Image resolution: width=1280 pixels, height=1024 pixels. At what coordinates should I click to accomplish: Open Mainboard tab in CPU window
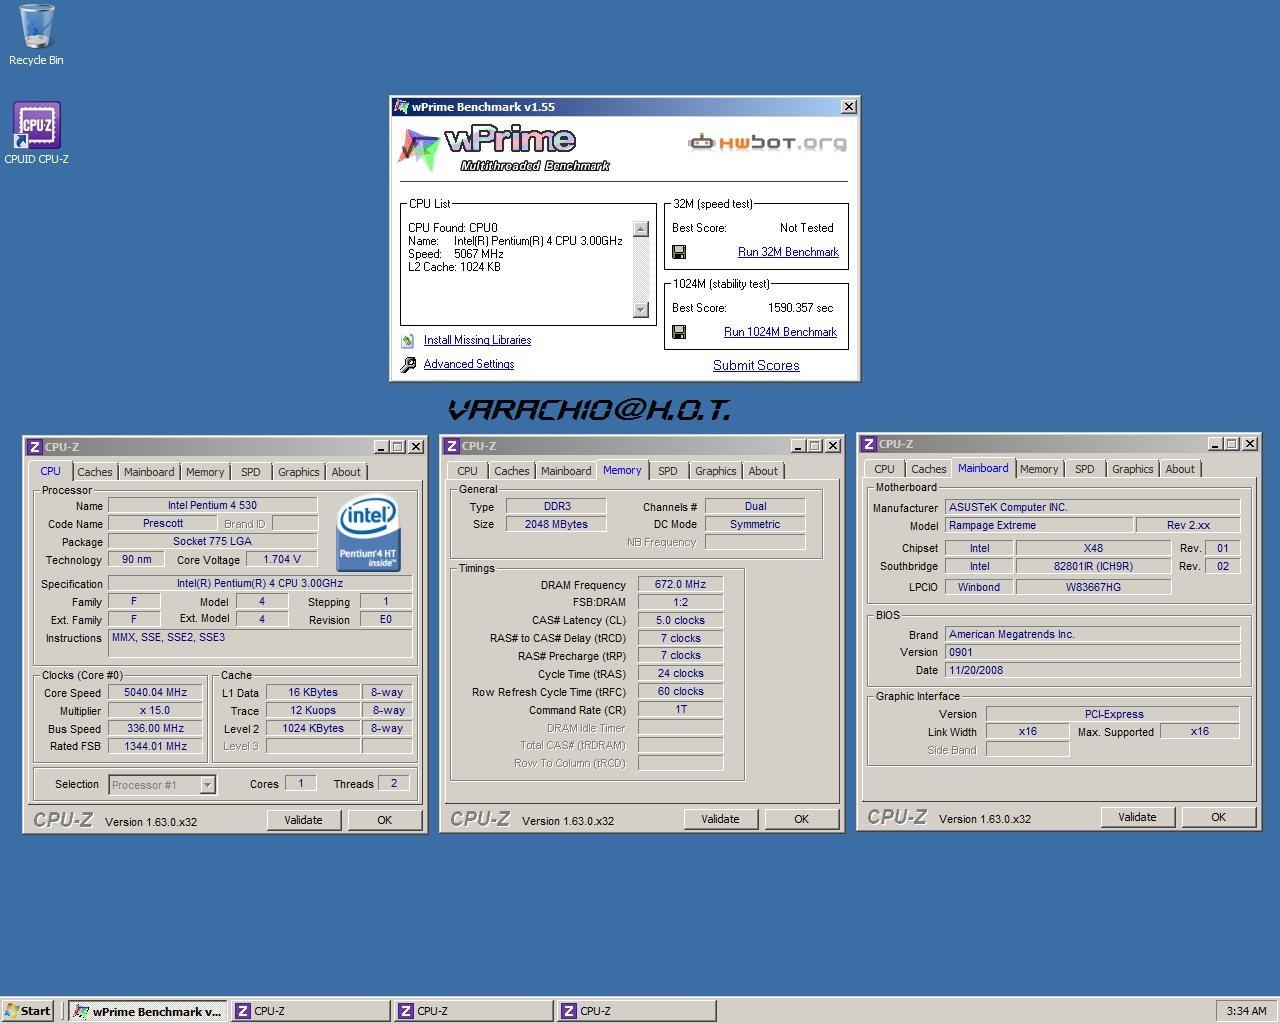[149, 472]
